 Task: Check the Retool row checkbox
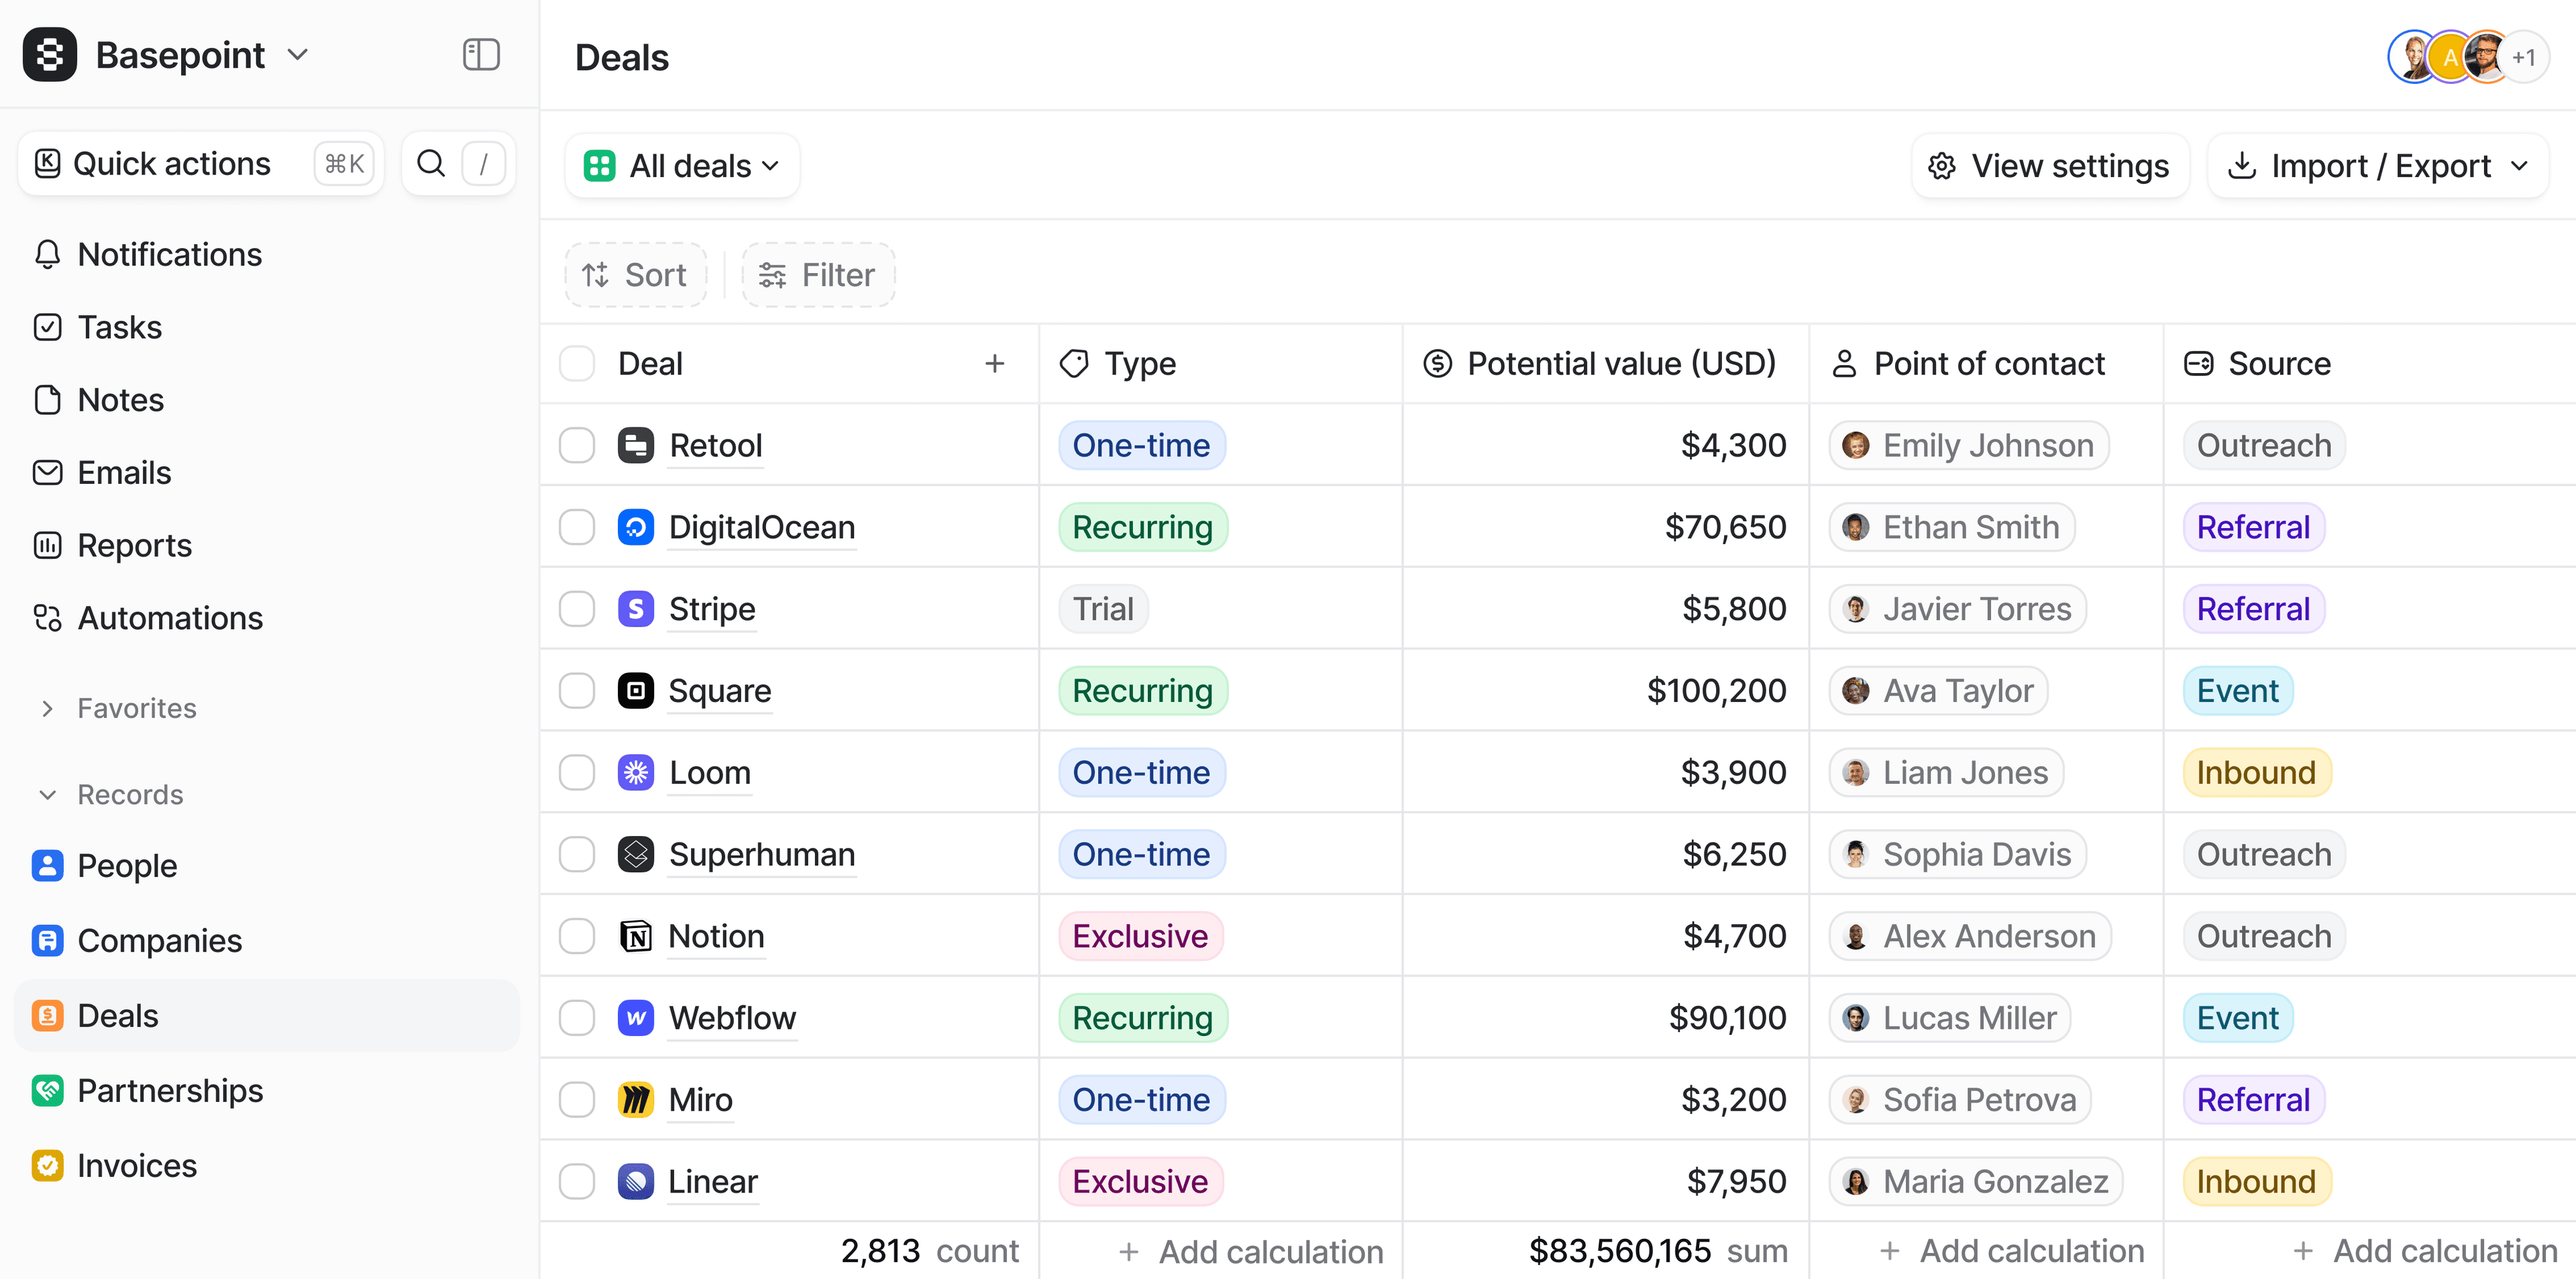577,445
